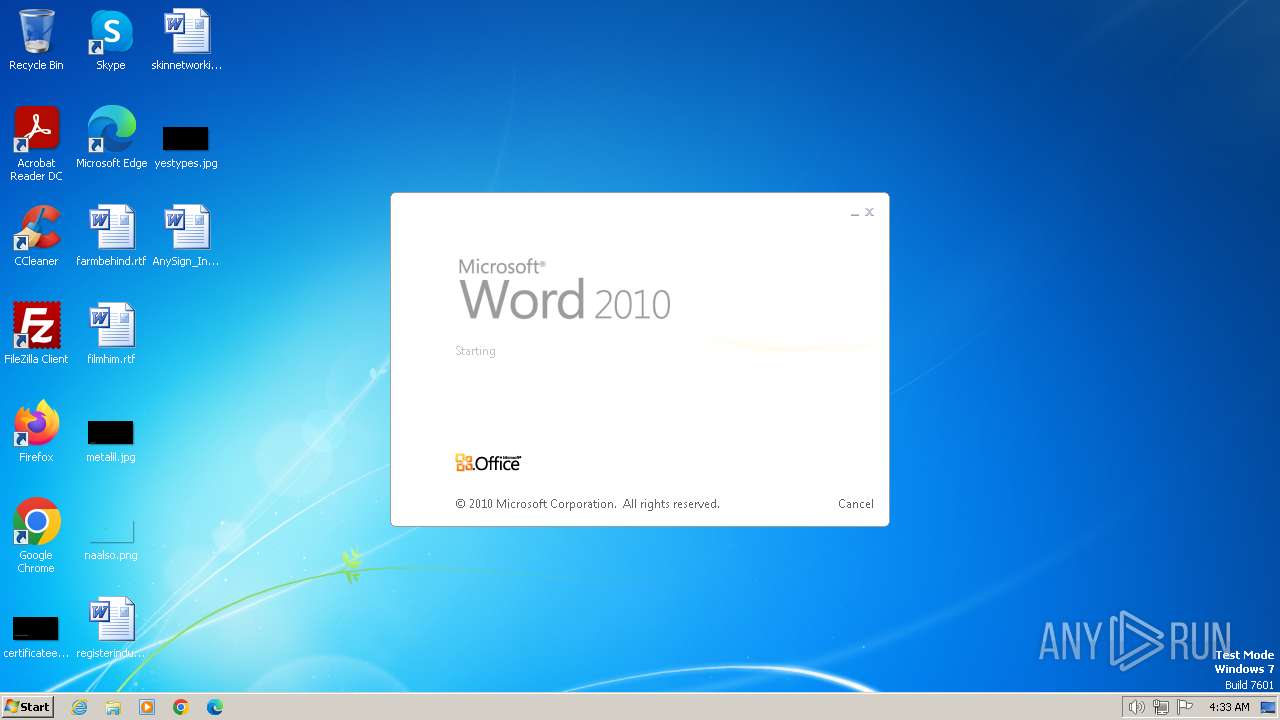Viewport: 1280px width, 720px height.
Task: Close the Word splash screen window
Action: pos(869,212)
